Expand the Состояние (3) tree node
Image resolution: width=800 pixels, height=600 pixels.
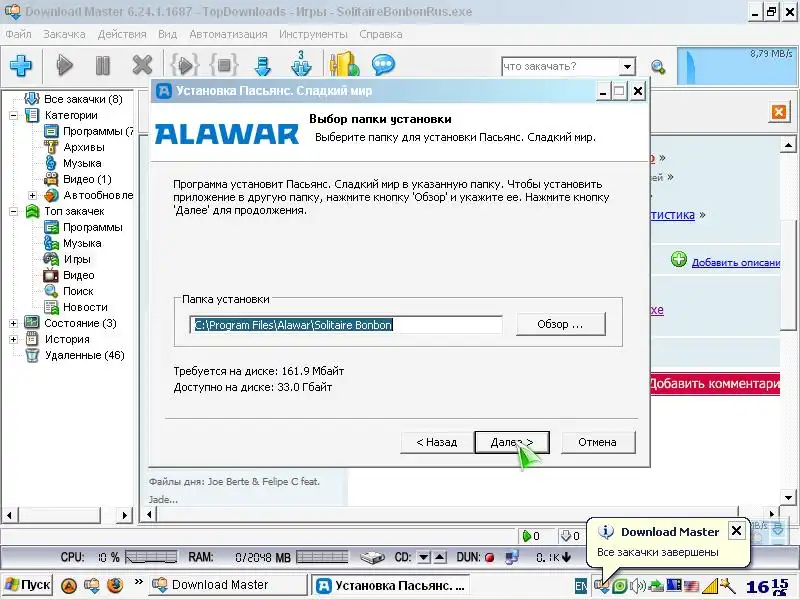[14, 323]
